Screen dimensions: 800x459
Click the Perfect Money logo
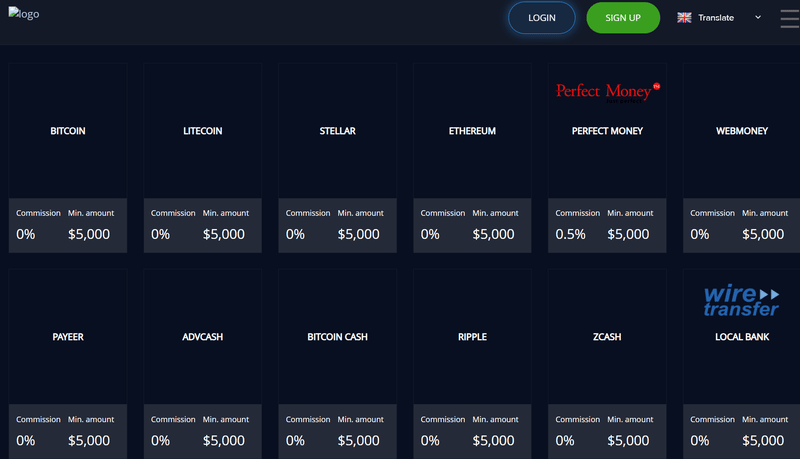click(608, 92)
